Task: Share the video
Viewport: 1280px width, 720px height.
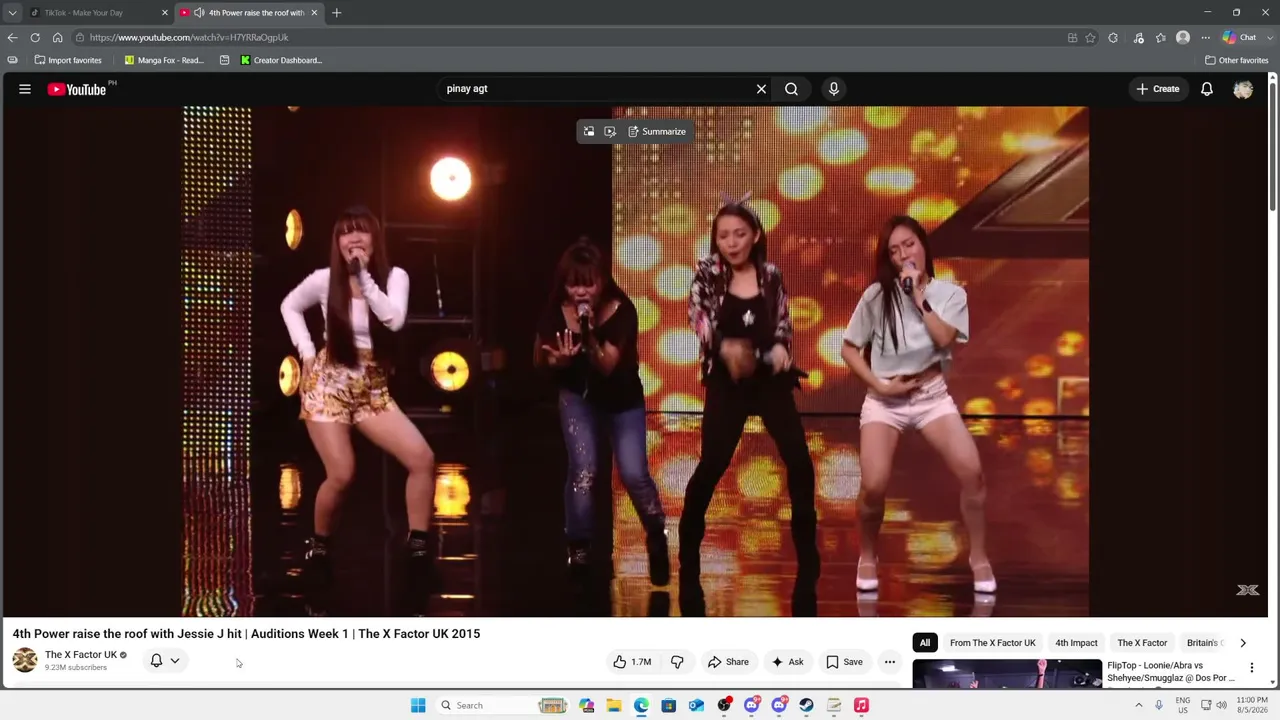Action: (728, 661)
